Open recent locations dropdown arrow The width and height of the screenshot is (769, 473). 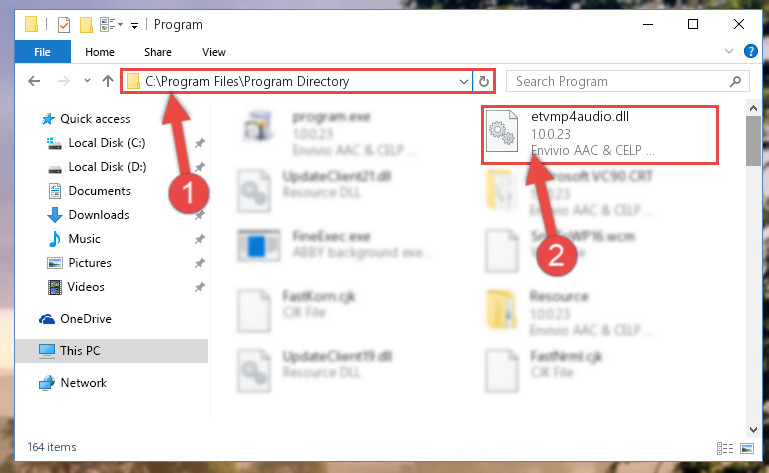pos(87,80)
